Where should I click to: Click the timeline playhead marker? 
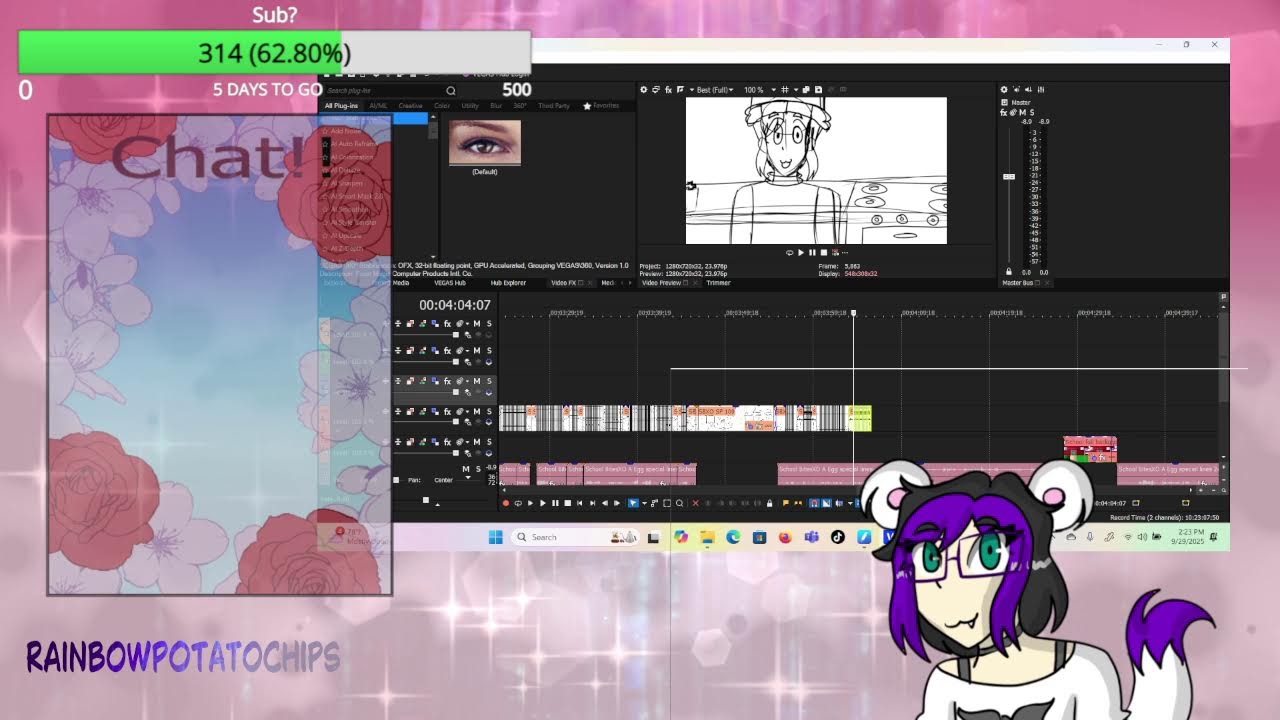853,313
